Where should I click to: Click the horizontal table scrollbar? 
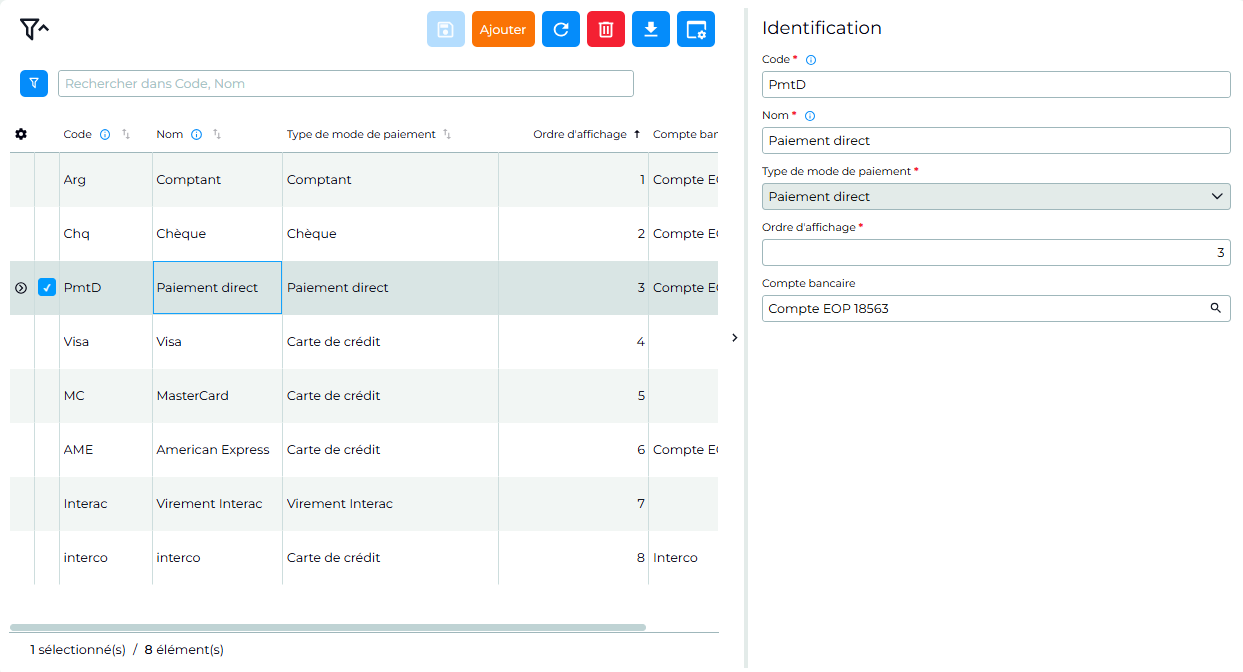(328, 627)
